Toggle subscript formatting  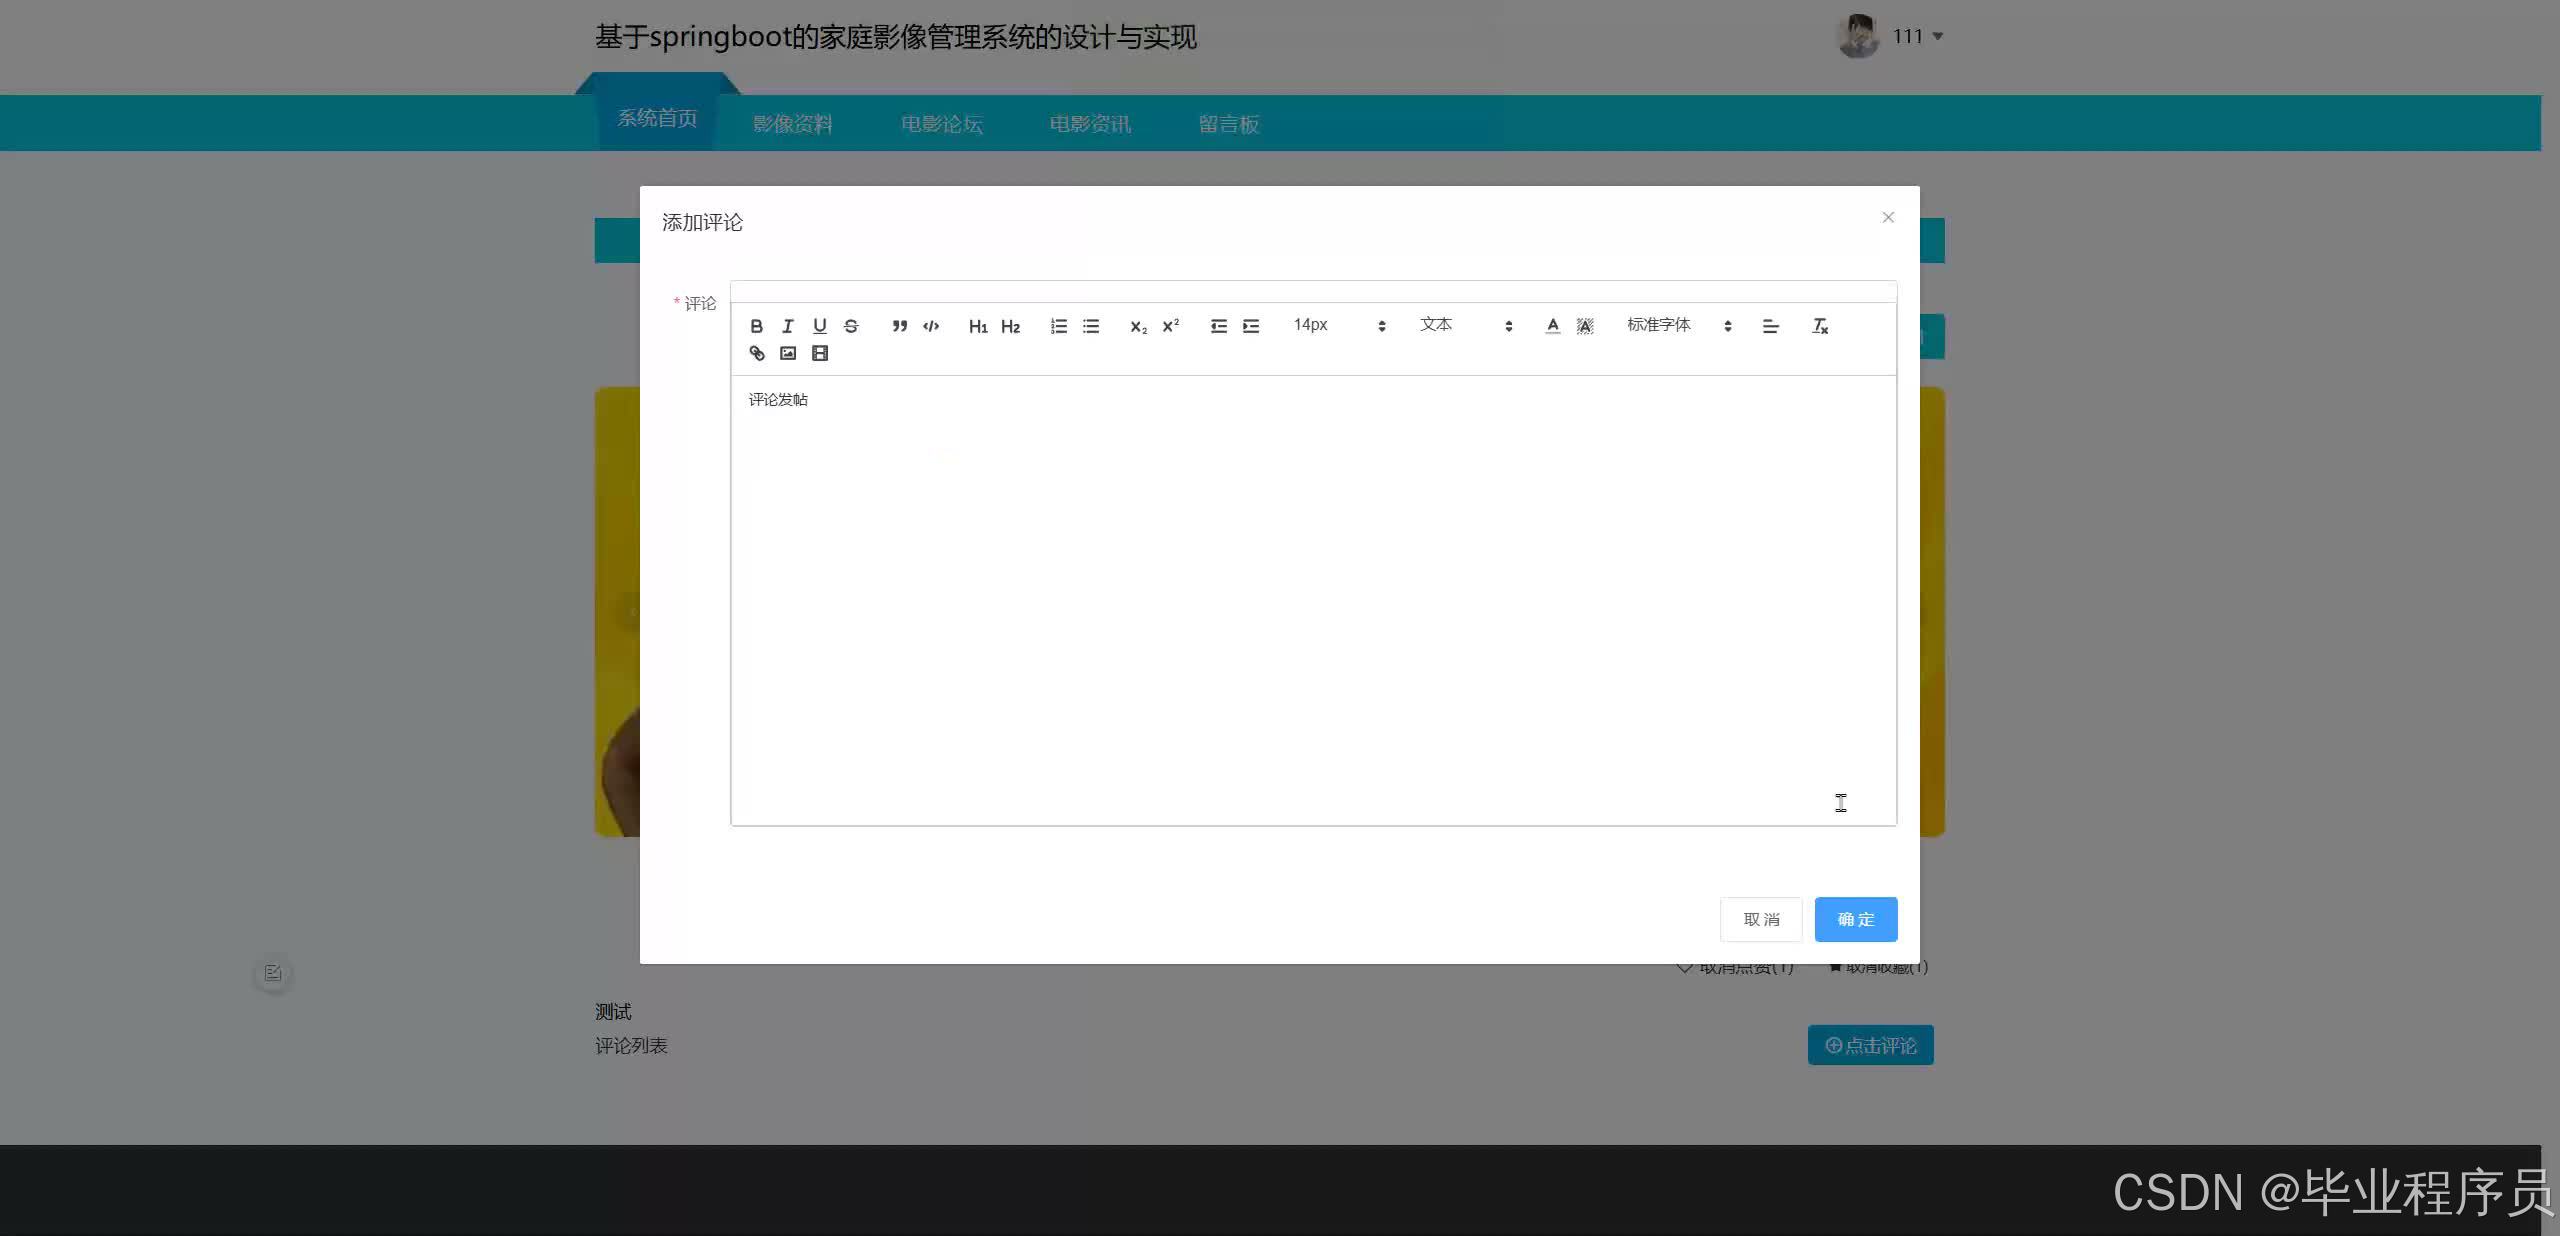(1137, 326)
